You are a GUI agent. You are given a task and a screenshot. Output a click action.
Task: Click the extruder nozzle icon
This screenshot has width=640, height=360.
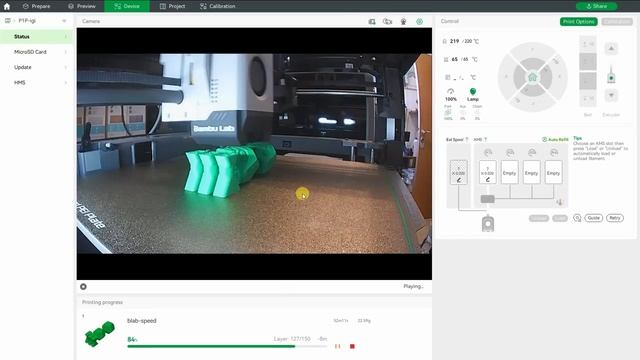tap(611, 75)
